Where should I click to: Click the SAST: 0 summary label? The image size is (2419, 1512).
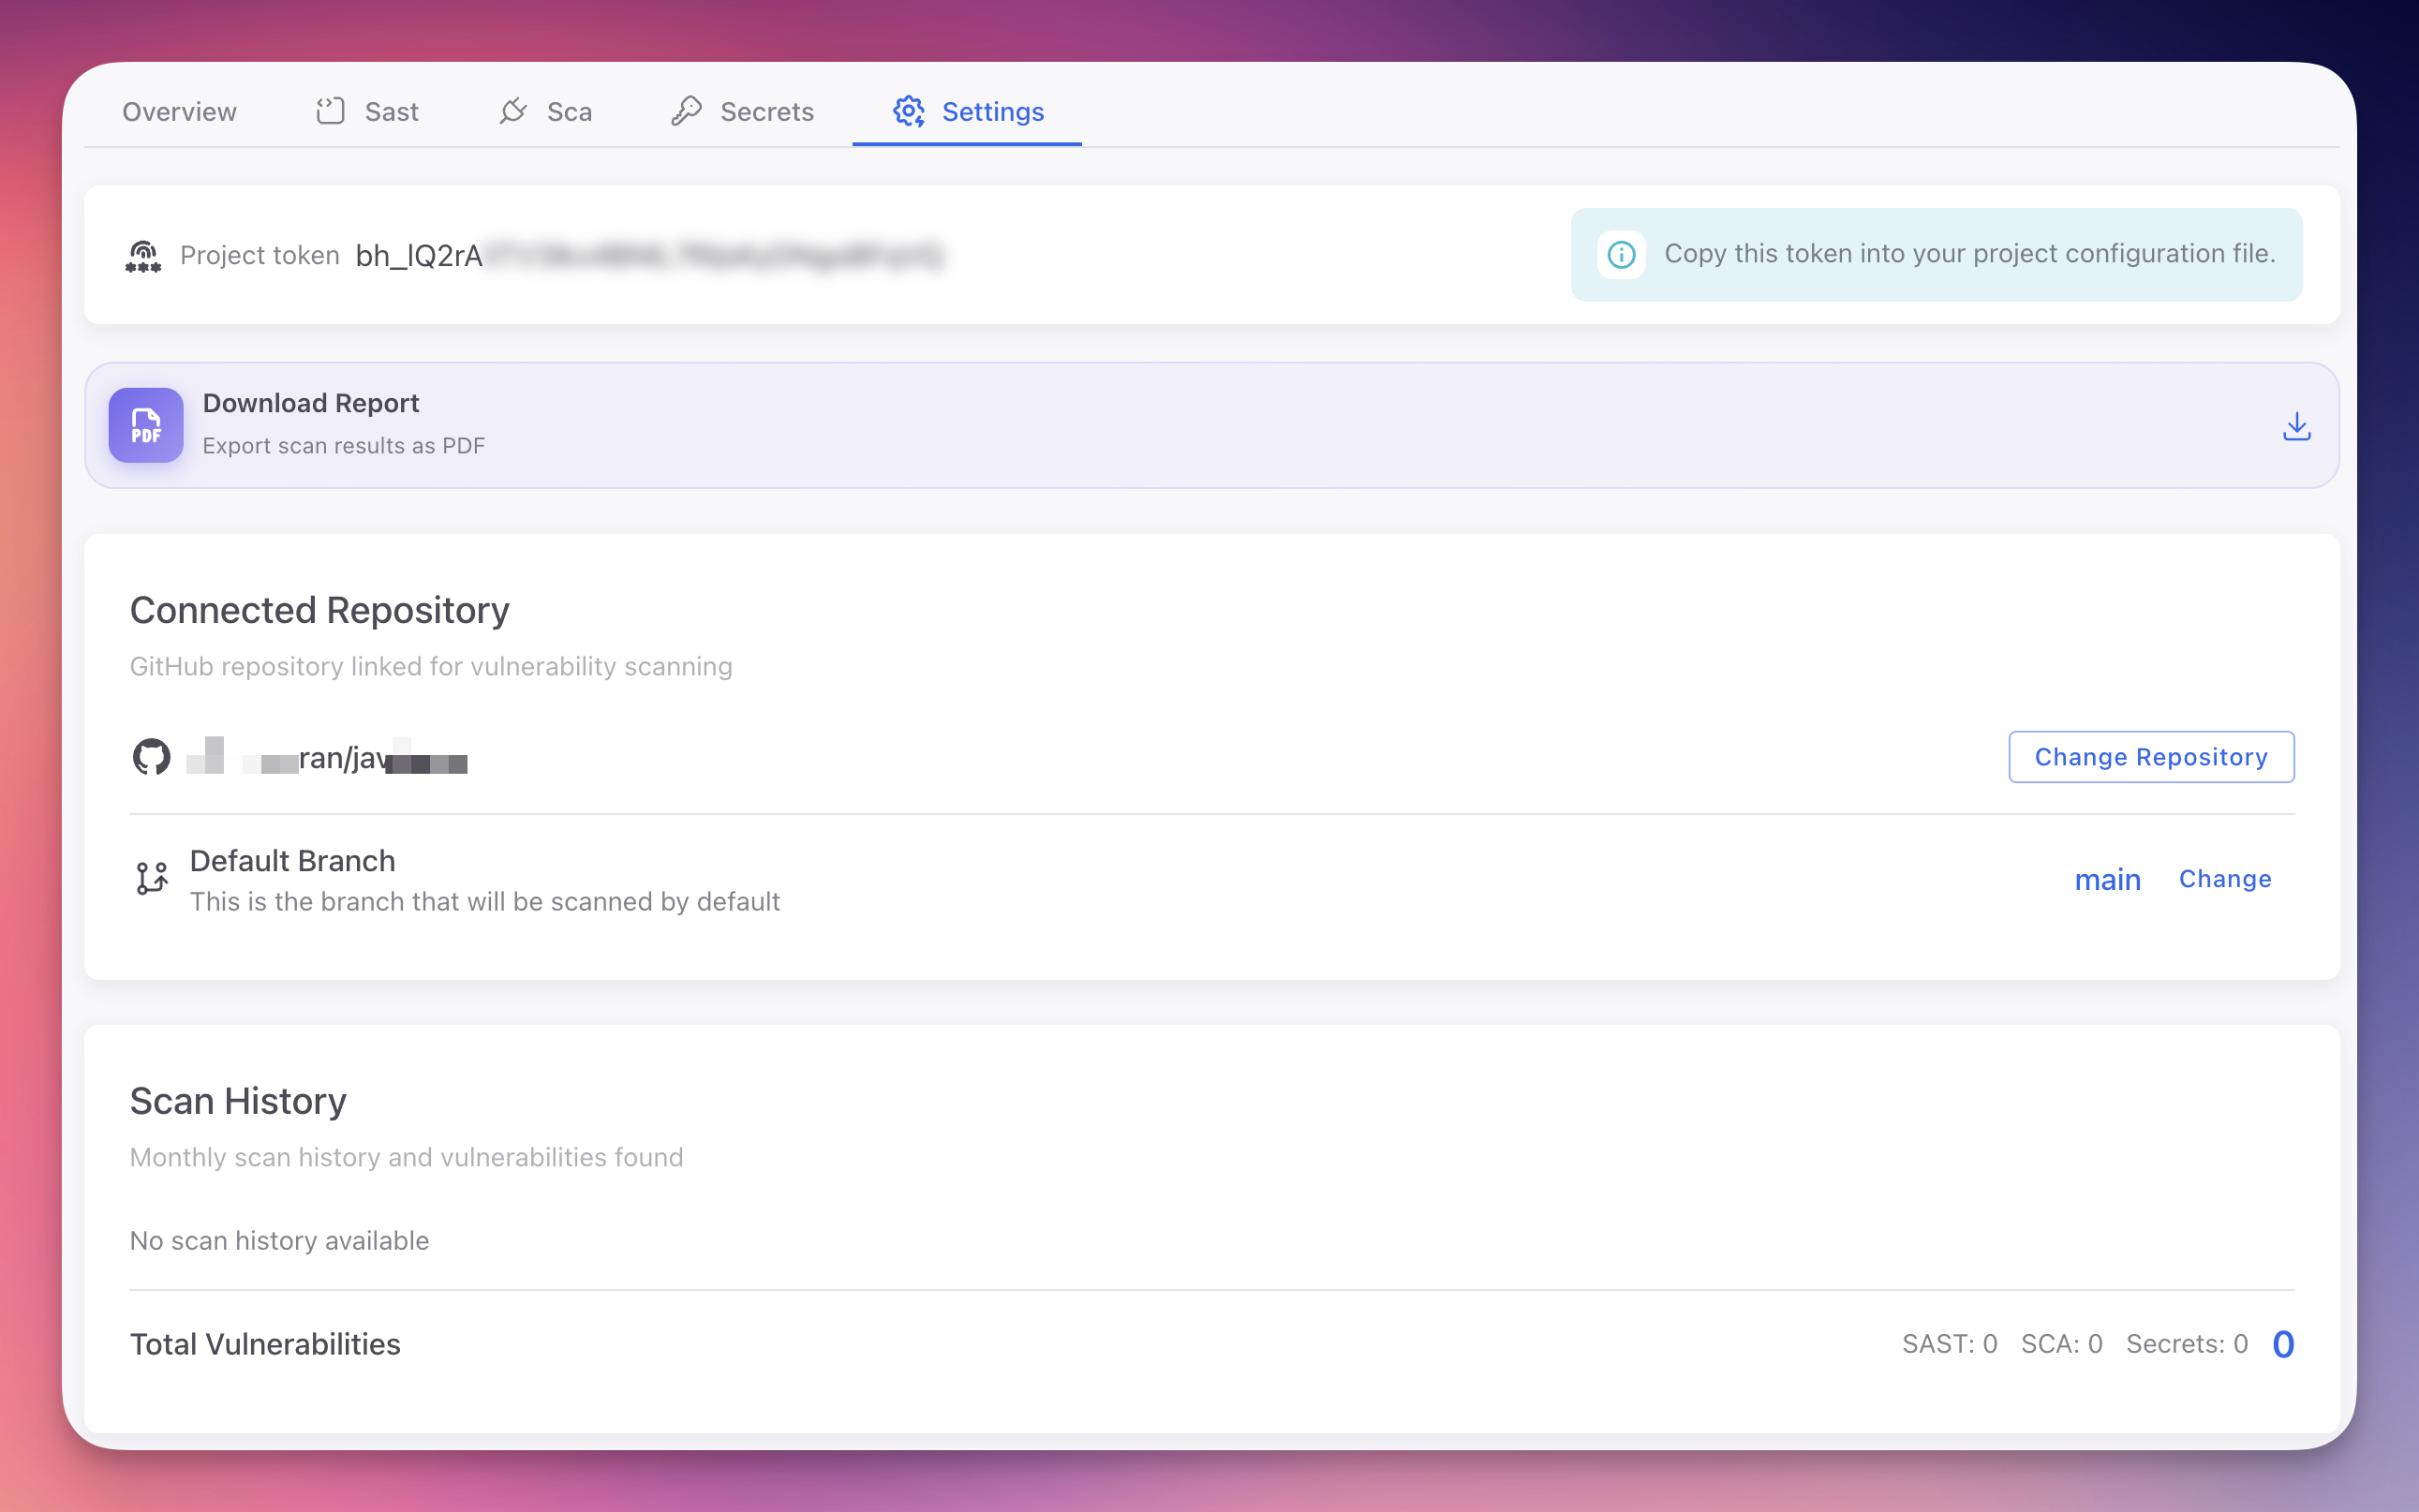tap(1948, 1344)
